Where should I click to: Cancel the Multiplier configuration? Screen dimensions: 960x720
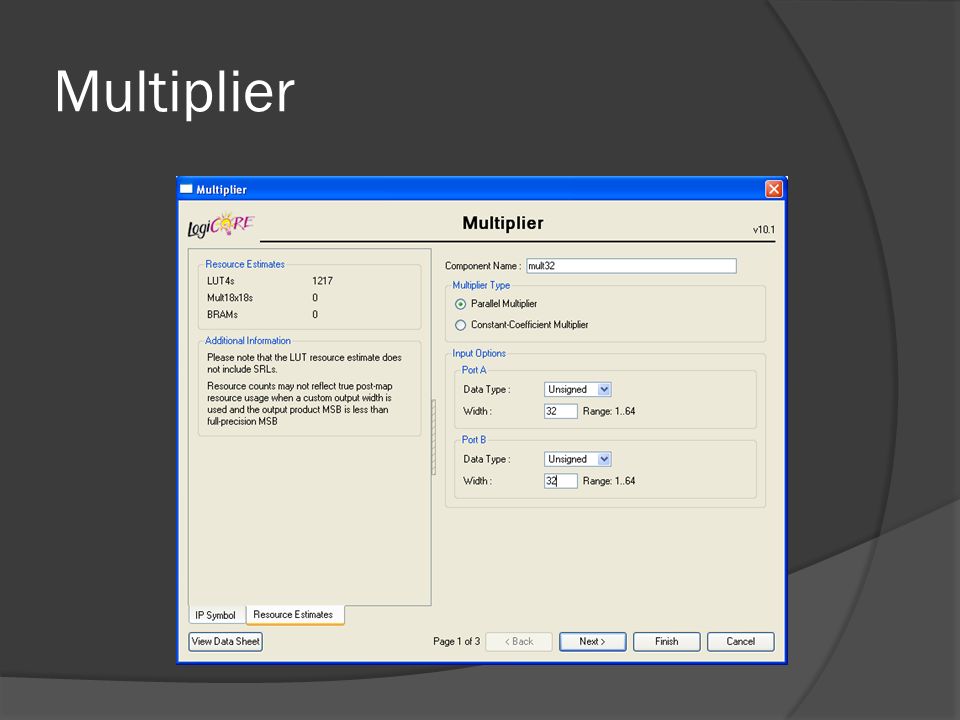click(741, 642)
